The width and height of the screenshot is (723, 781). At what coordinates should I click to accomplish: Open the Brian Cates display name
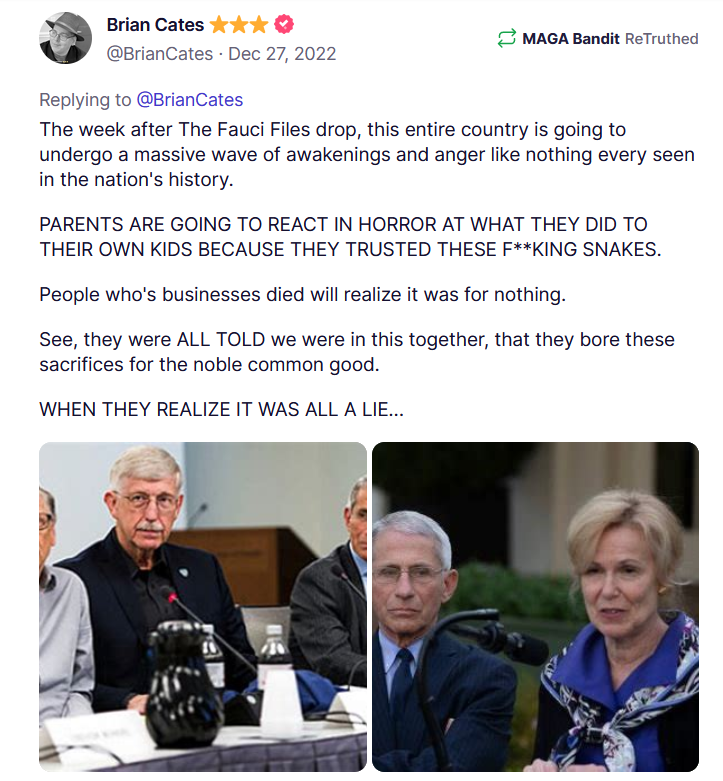pos(155,25)
